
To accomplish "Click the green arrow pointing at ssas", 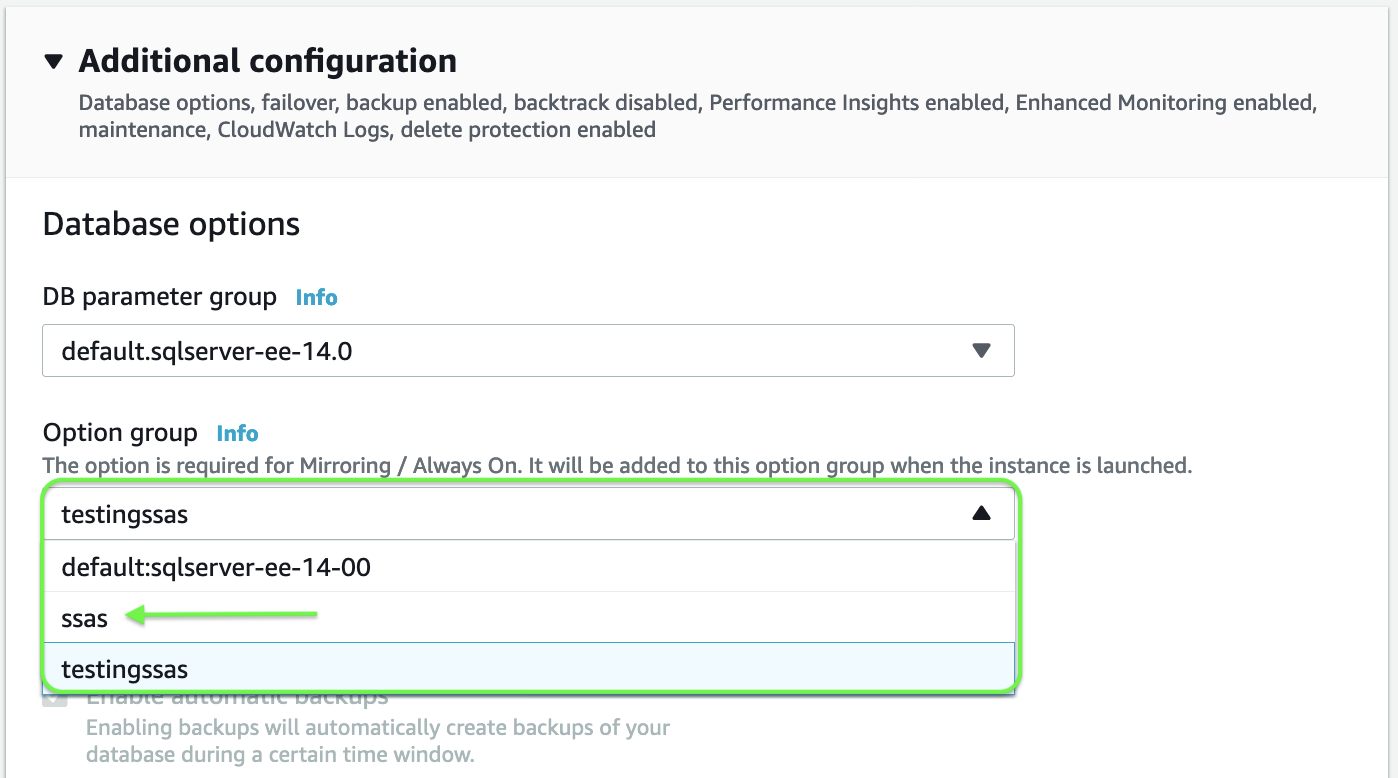I will click(x=222, y=617).
